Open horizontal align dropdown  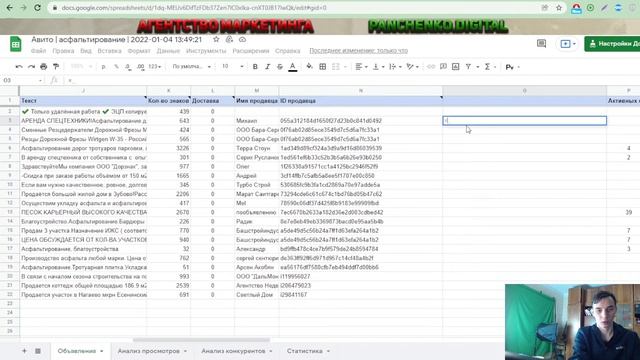pos(361,67)
